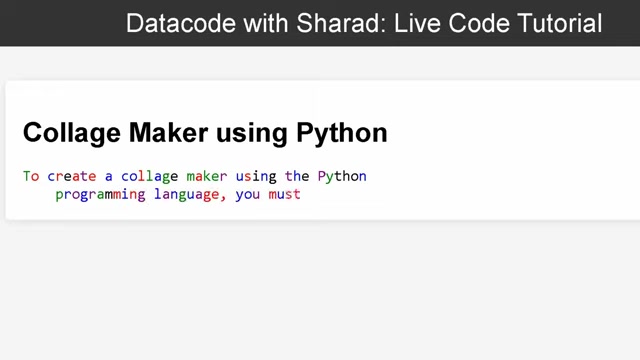Image resolution: width=640 pixels, height=360 pixels.
Task: Click the word 'create' in the colored text
Action: click(72, 176)
